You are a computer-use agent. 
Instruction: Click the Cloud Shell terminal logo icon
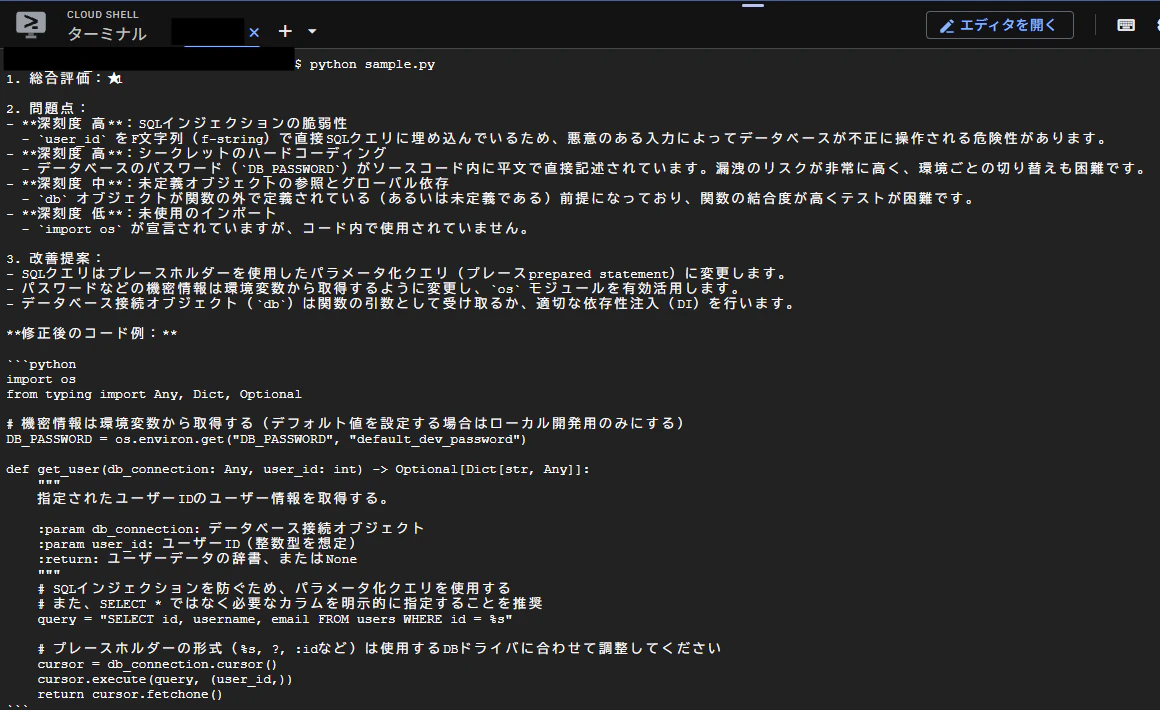pos(31,25)
